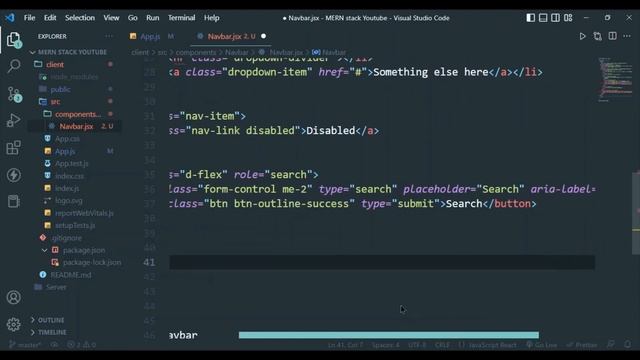640x360 pixels.
Task: Collapse the client folder
Action: coord(54,64)
